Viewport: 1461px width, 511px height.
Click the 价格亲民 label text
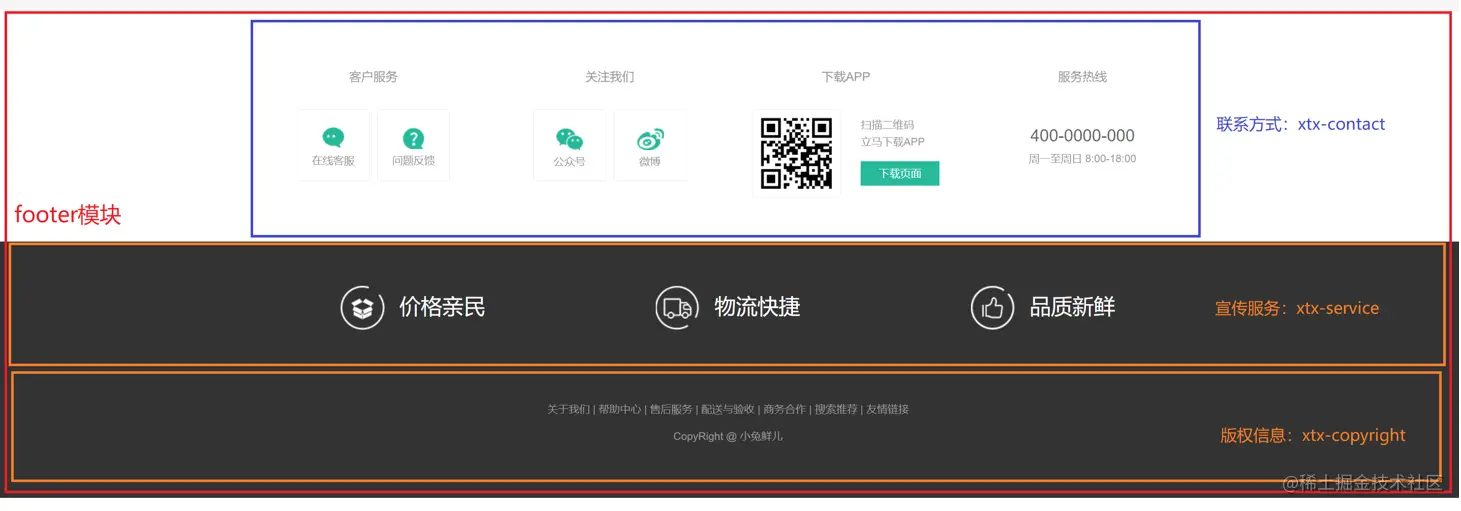pyautogui.click(x=442, y=307)
